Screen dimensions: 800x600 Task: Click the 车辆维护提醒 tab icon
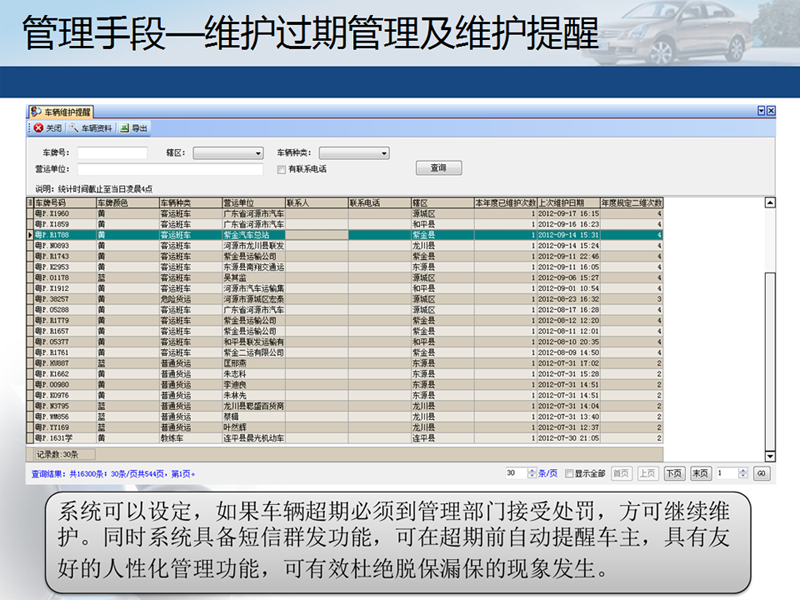pos(35,111)
